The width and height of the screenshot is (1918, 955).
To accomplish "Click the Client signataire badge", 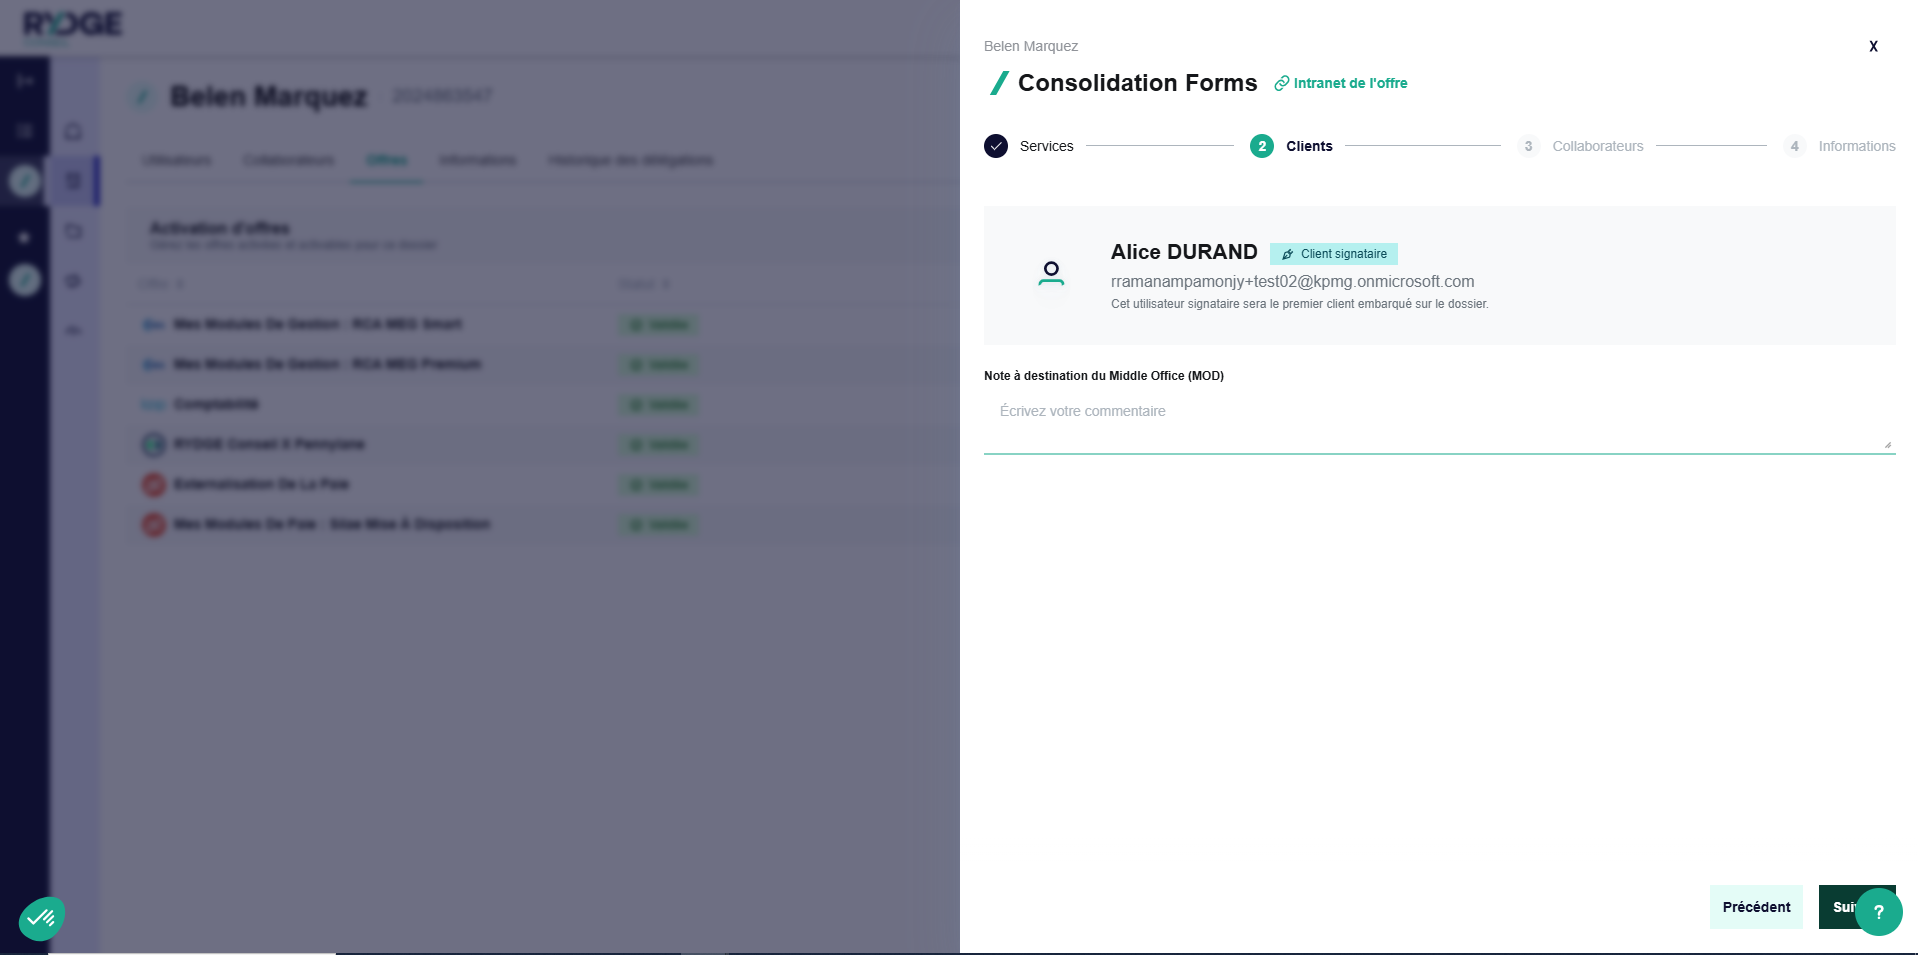I will [x=1334, y=254].
